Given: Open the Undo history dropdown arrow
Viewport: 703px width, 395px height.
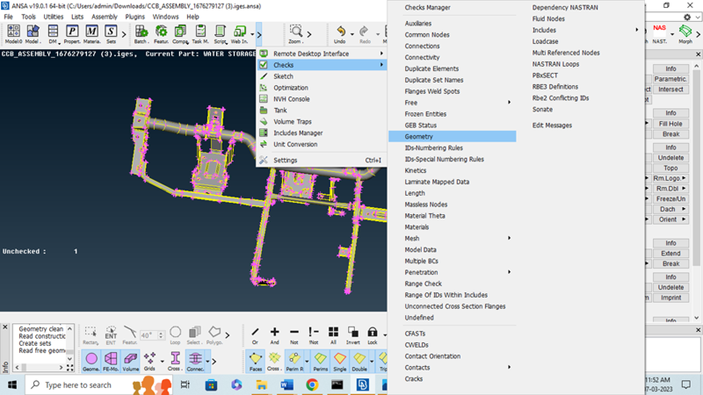Looking at the screenshot, I should coord(352,34).
